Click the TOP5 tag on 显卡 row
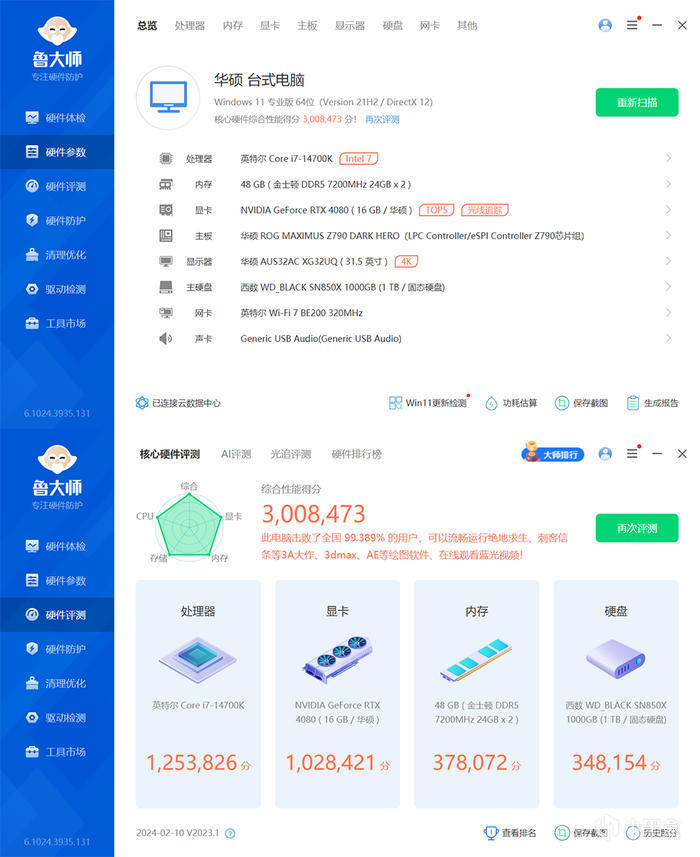Screen dimensions: 700x857 436,210
